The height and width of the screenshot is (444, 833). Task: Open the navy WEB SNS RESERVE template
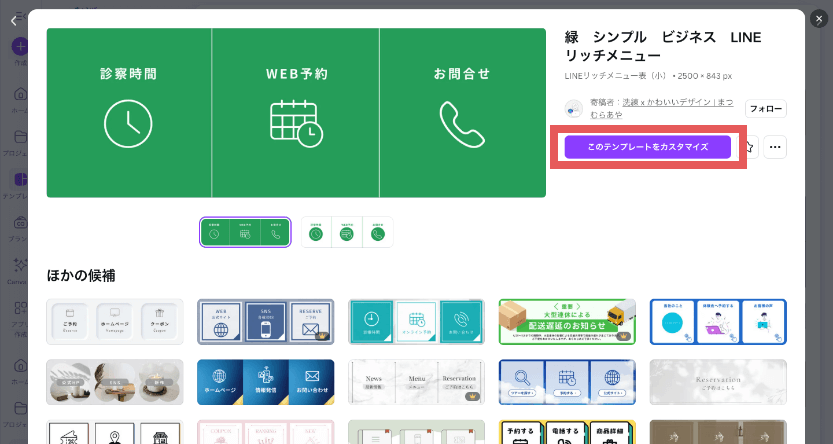coord(265,321)
